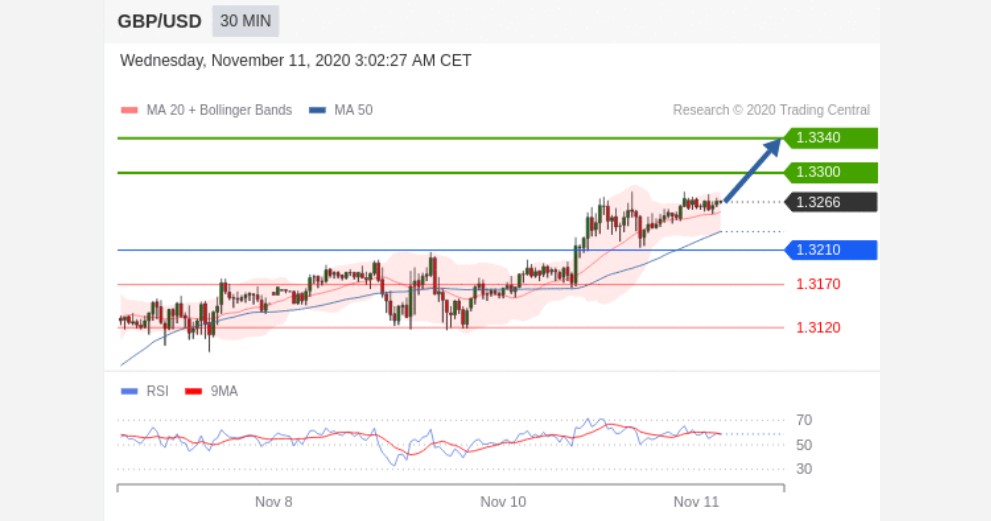
Task: Click the MA 50 blue legend swatch
Action: 317,110
